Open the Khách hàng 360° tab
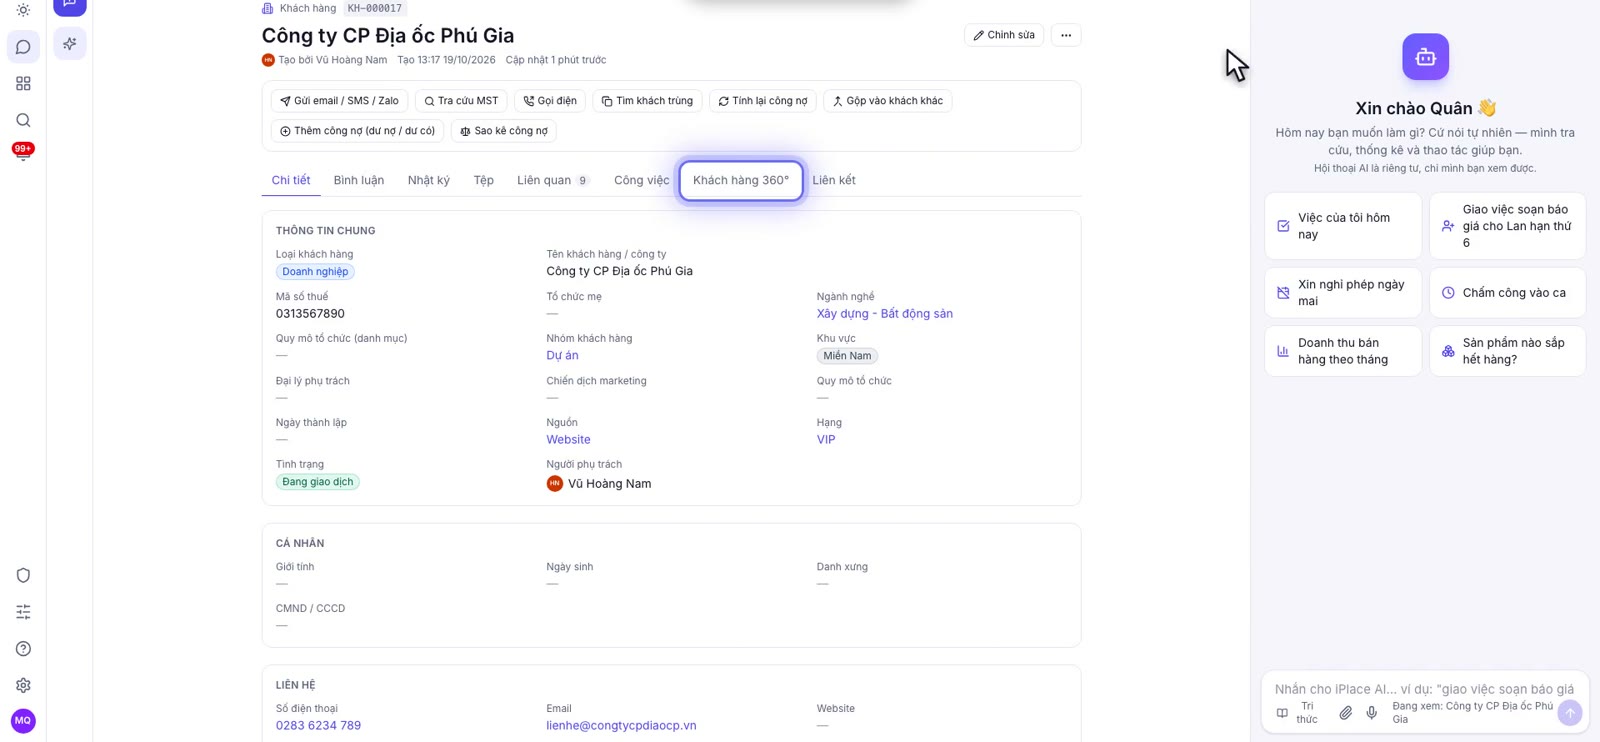This screenshot has height=742, width=1600. tap(741, 180)
